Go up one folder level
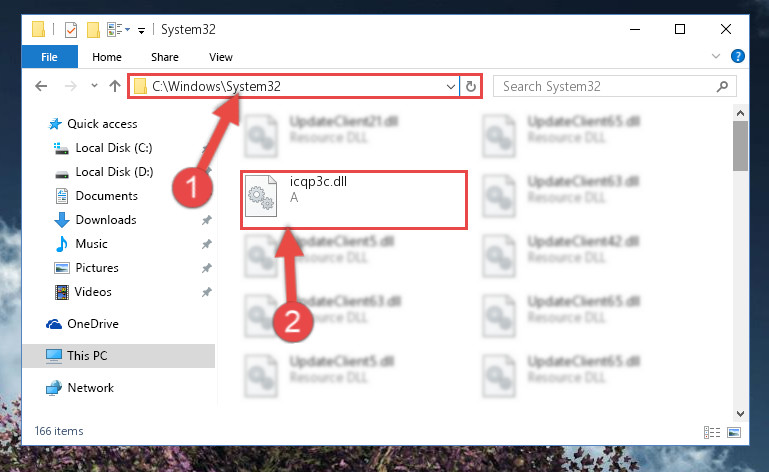Viewport: 769px width, 472px height. point(115,86)
